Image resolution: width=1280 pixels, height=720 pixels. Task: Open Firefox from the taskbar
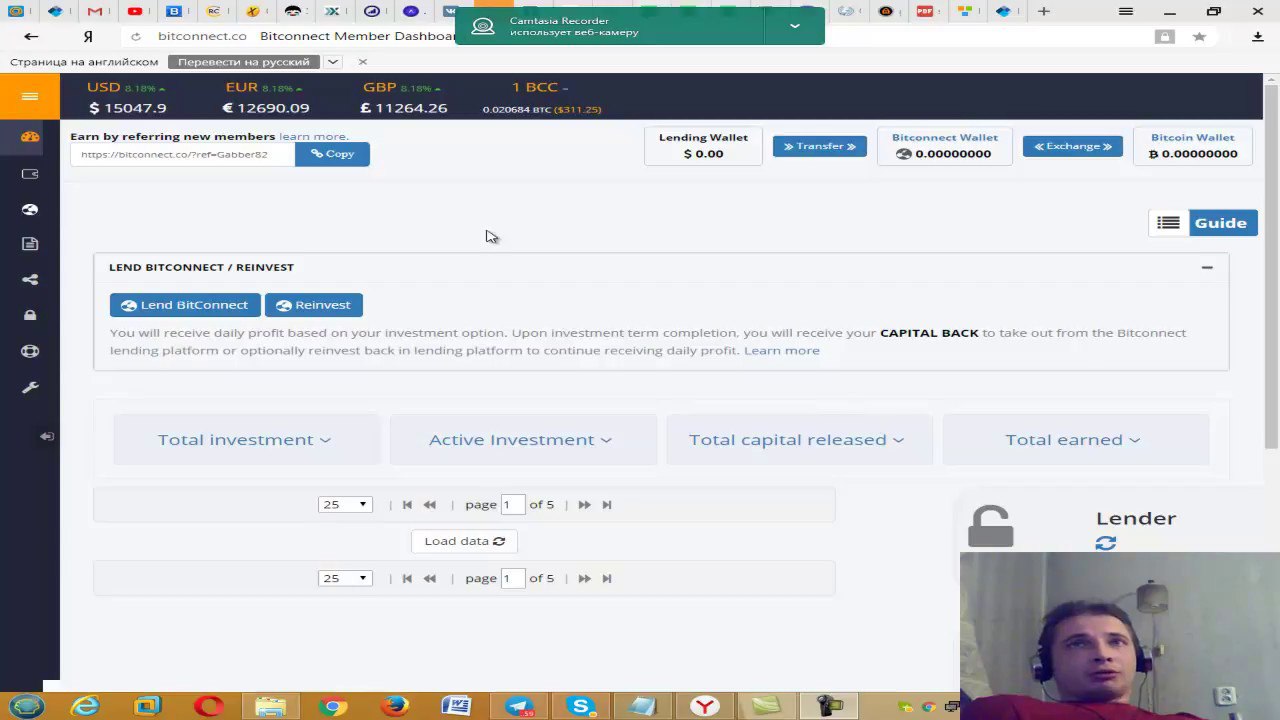point(395,706)
